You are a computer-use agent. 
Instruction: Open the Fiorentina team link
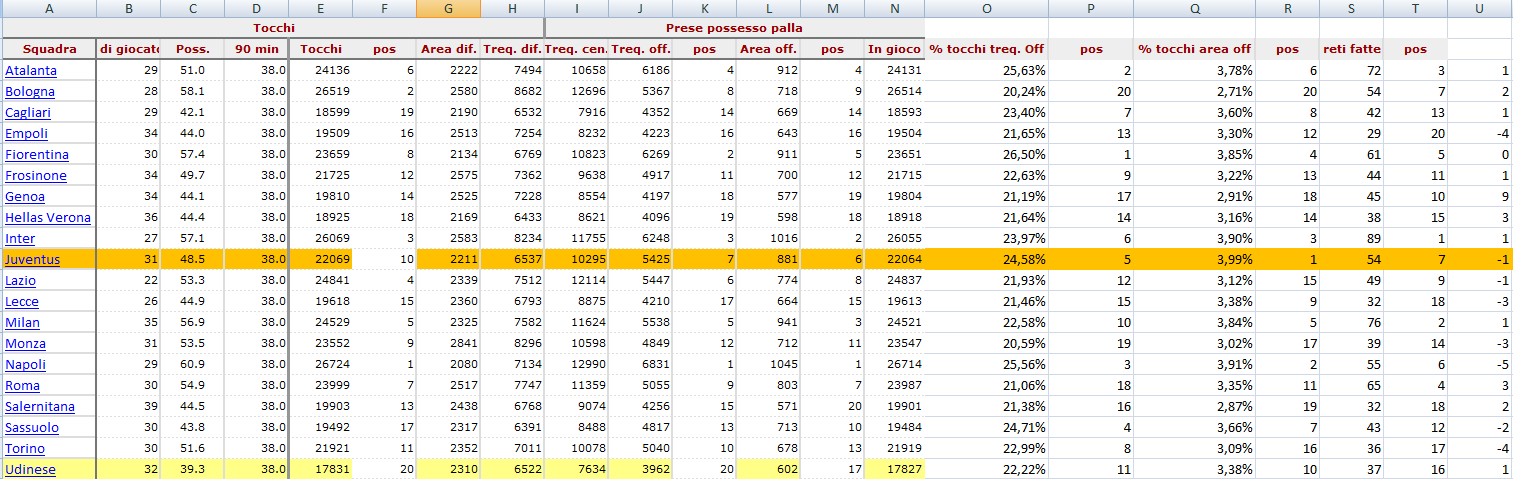pyautogui.click(x=37, y=154)
